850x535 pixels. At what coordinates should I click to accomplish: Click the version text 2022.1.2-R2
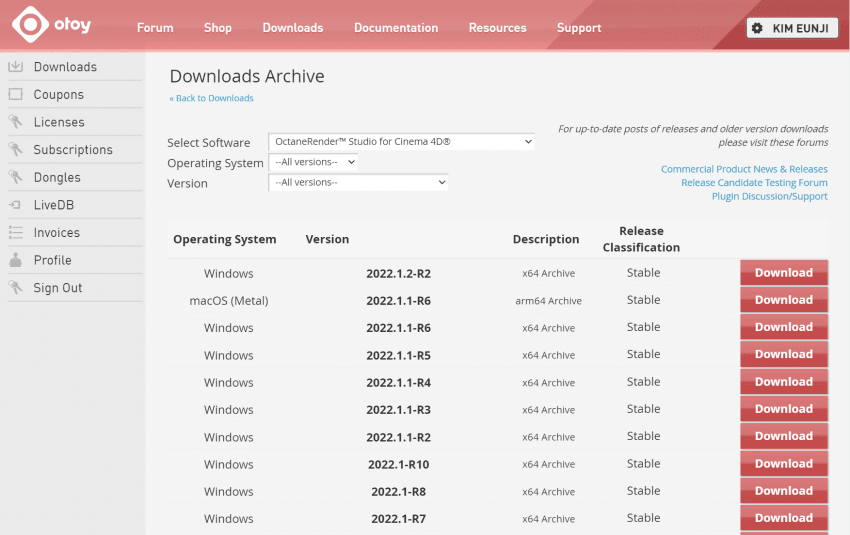(398, 273)
